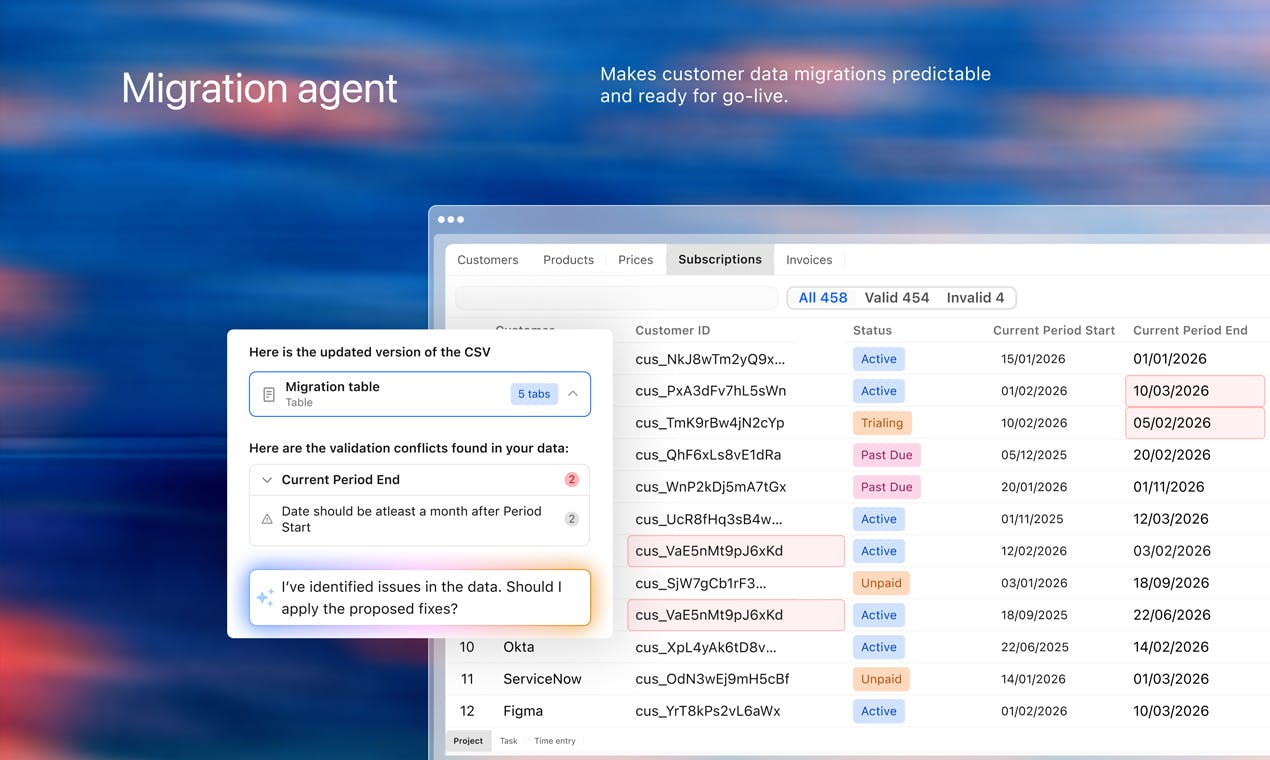Filter by All 458 records

pyautogui.click(x=823, y=298)
